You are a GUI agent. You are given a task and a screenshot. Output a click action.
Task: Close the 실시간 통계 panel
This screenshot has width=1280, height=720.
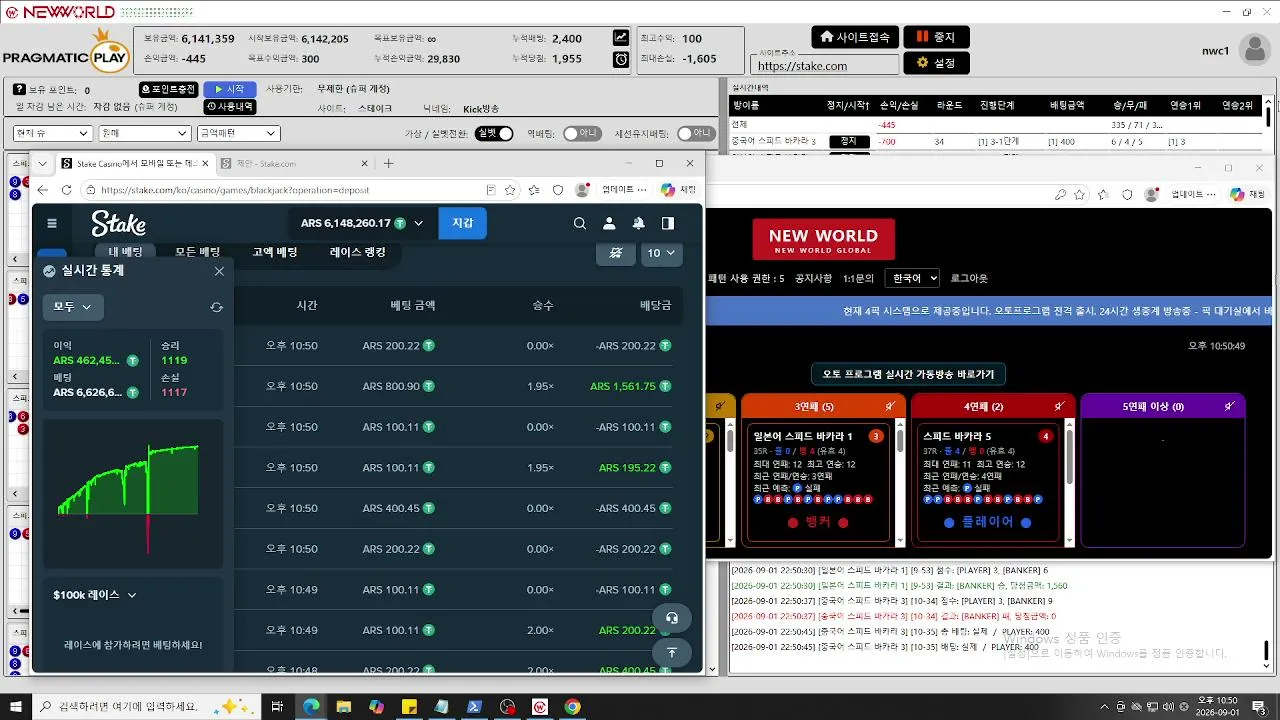point(219,271)
